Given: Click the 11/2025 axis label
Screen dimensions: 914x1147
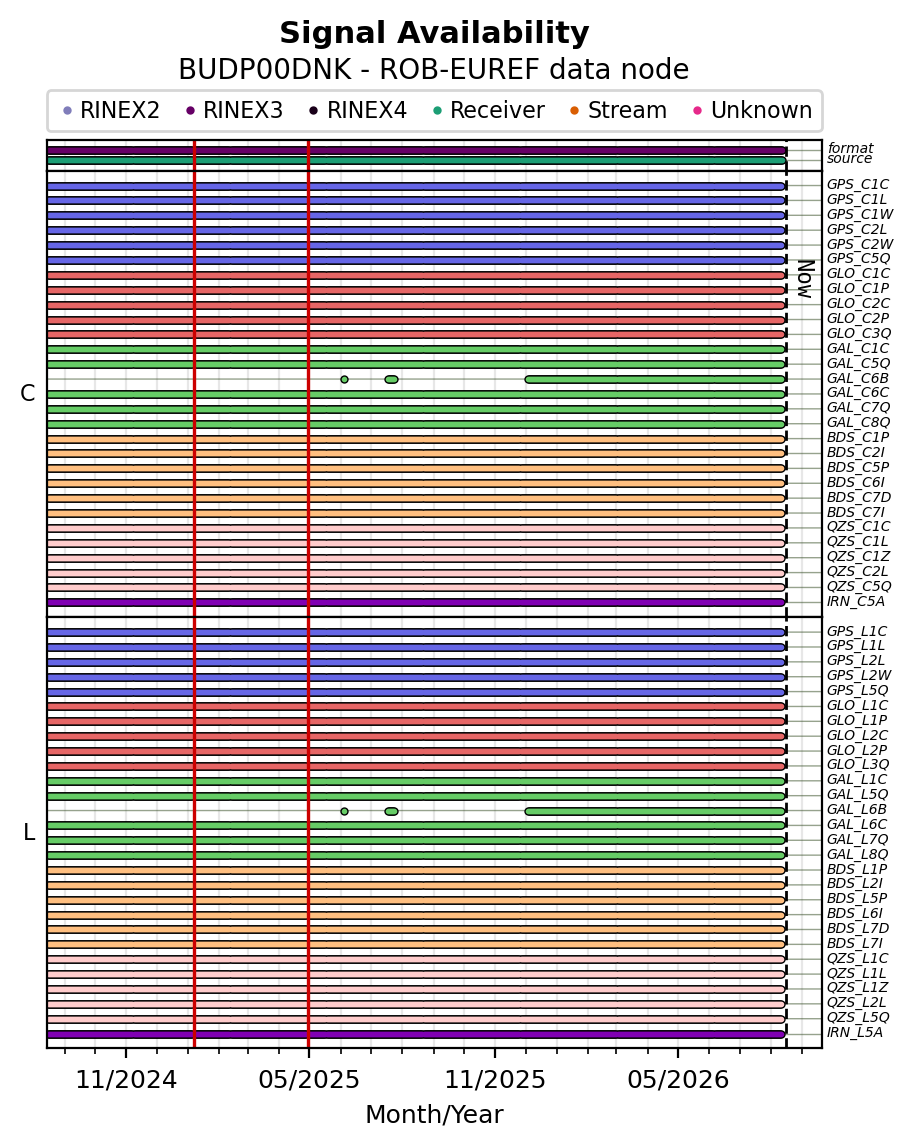Looking at the screenshot, I should (495, 1080).
